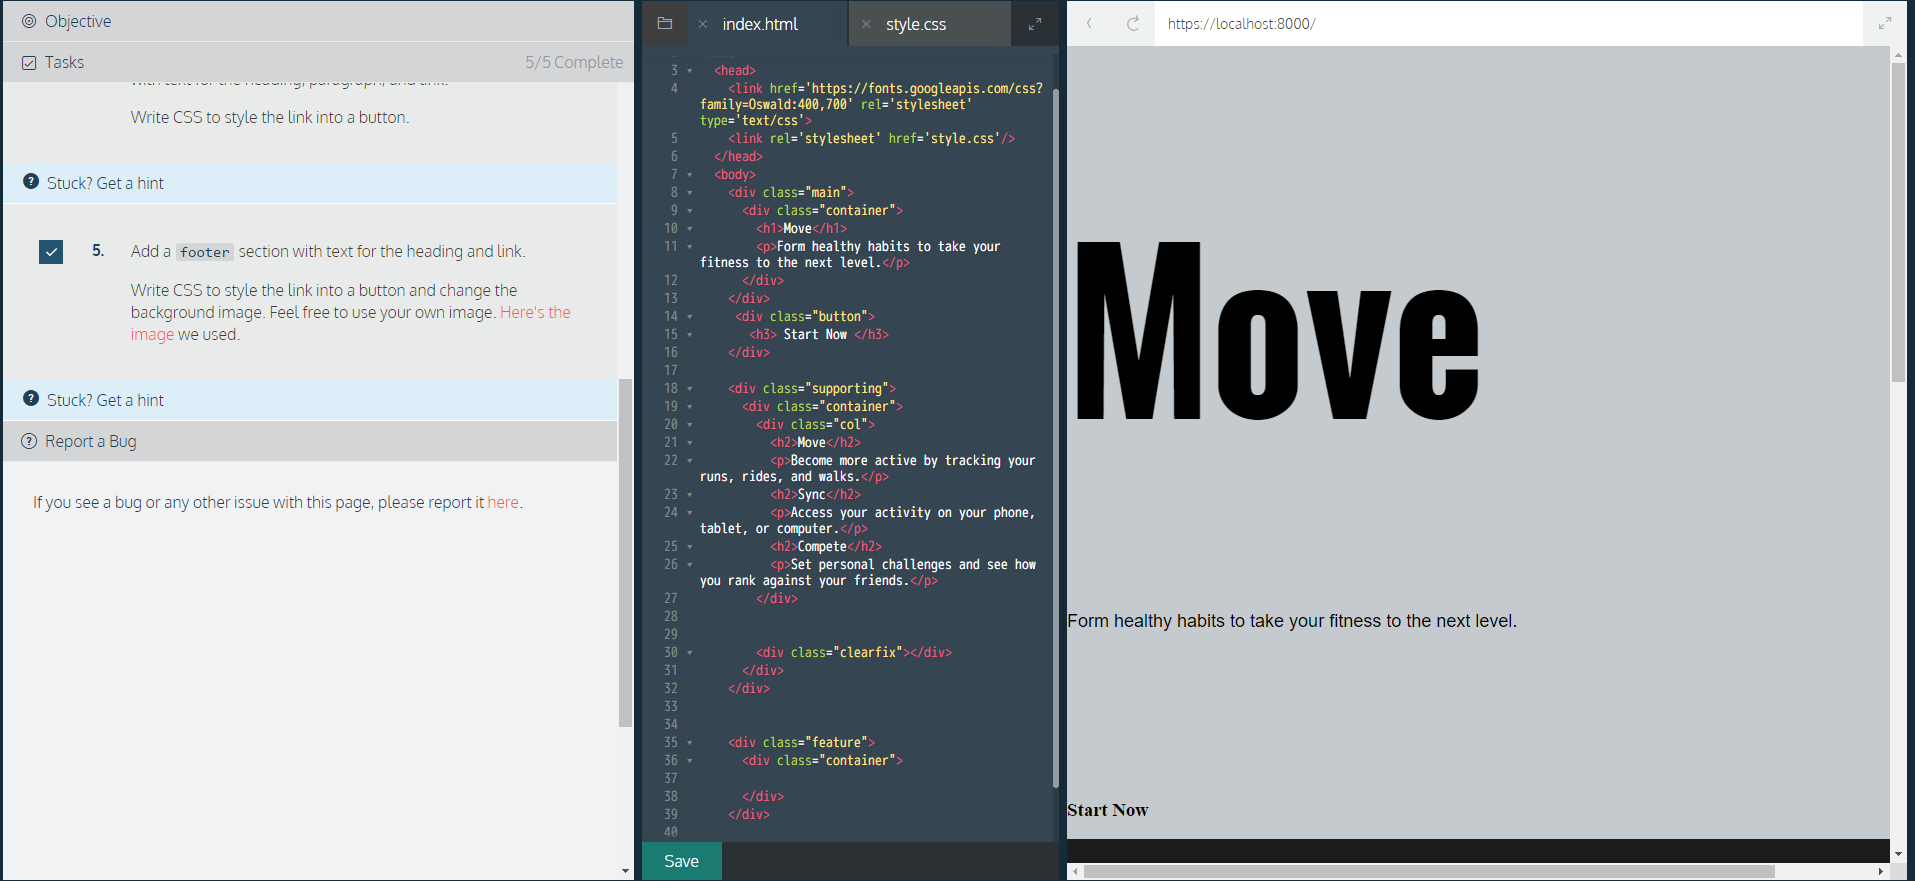Screen dimensions: 1915x881
Task: Click the Objective target icon
Action: coord(29,21)
